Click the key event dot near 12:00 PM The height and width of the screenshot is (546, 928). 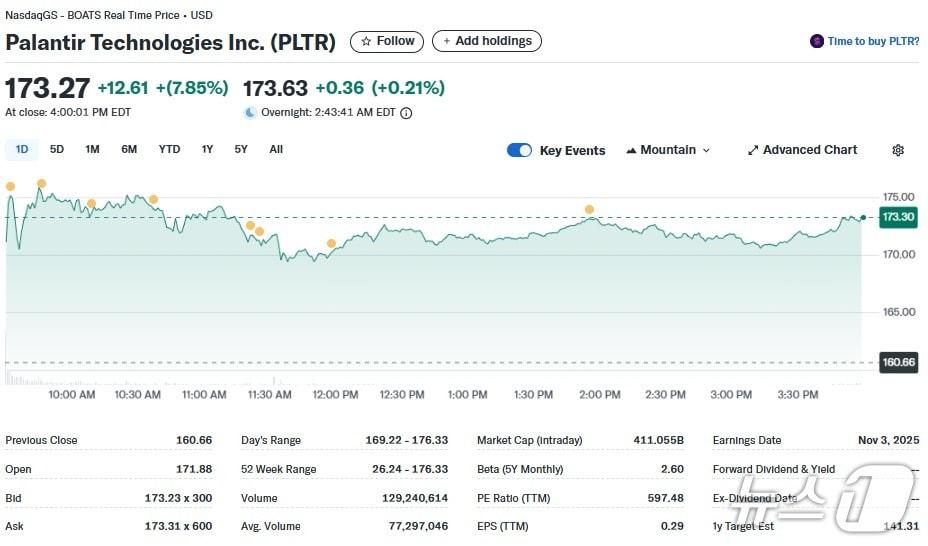(x=331, y=243)
